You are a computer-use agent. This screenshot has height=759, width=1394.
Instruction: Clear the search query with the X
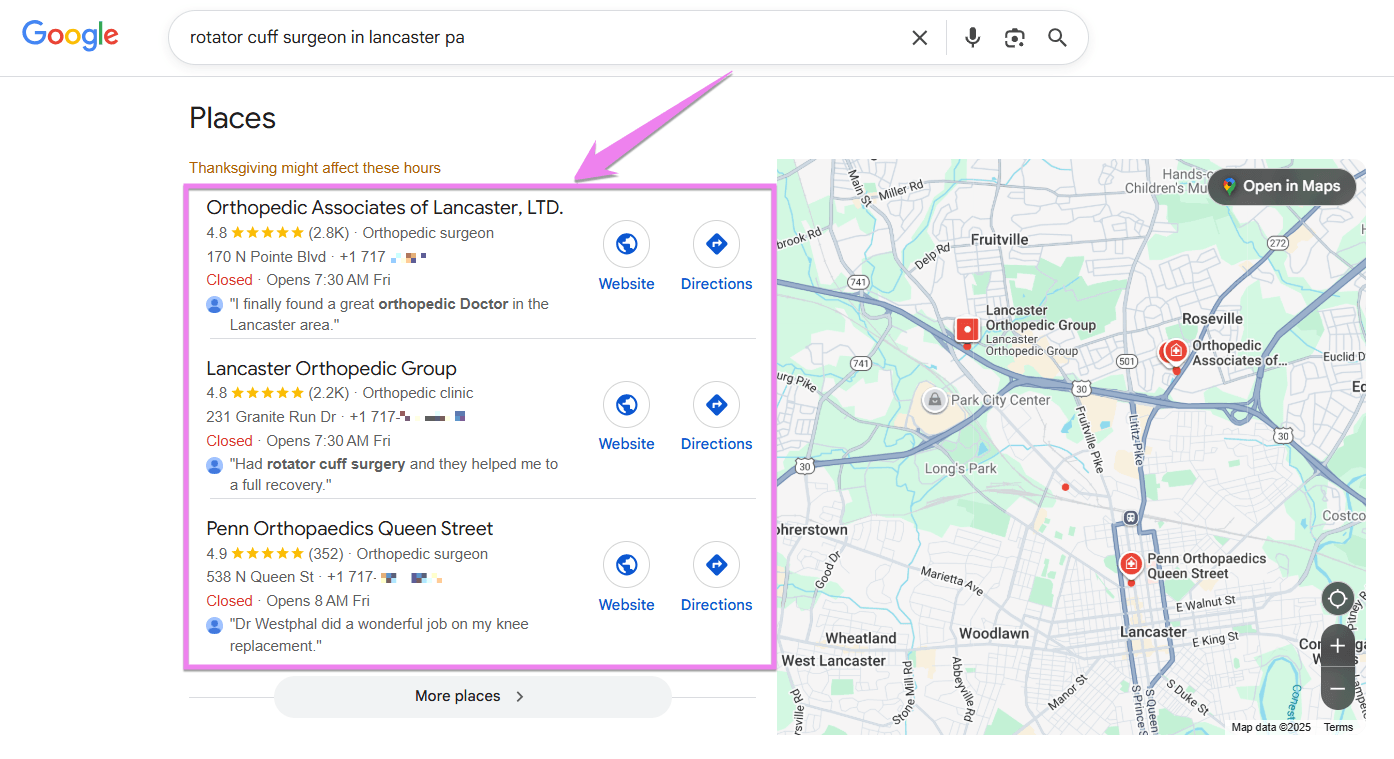point(919,37)
